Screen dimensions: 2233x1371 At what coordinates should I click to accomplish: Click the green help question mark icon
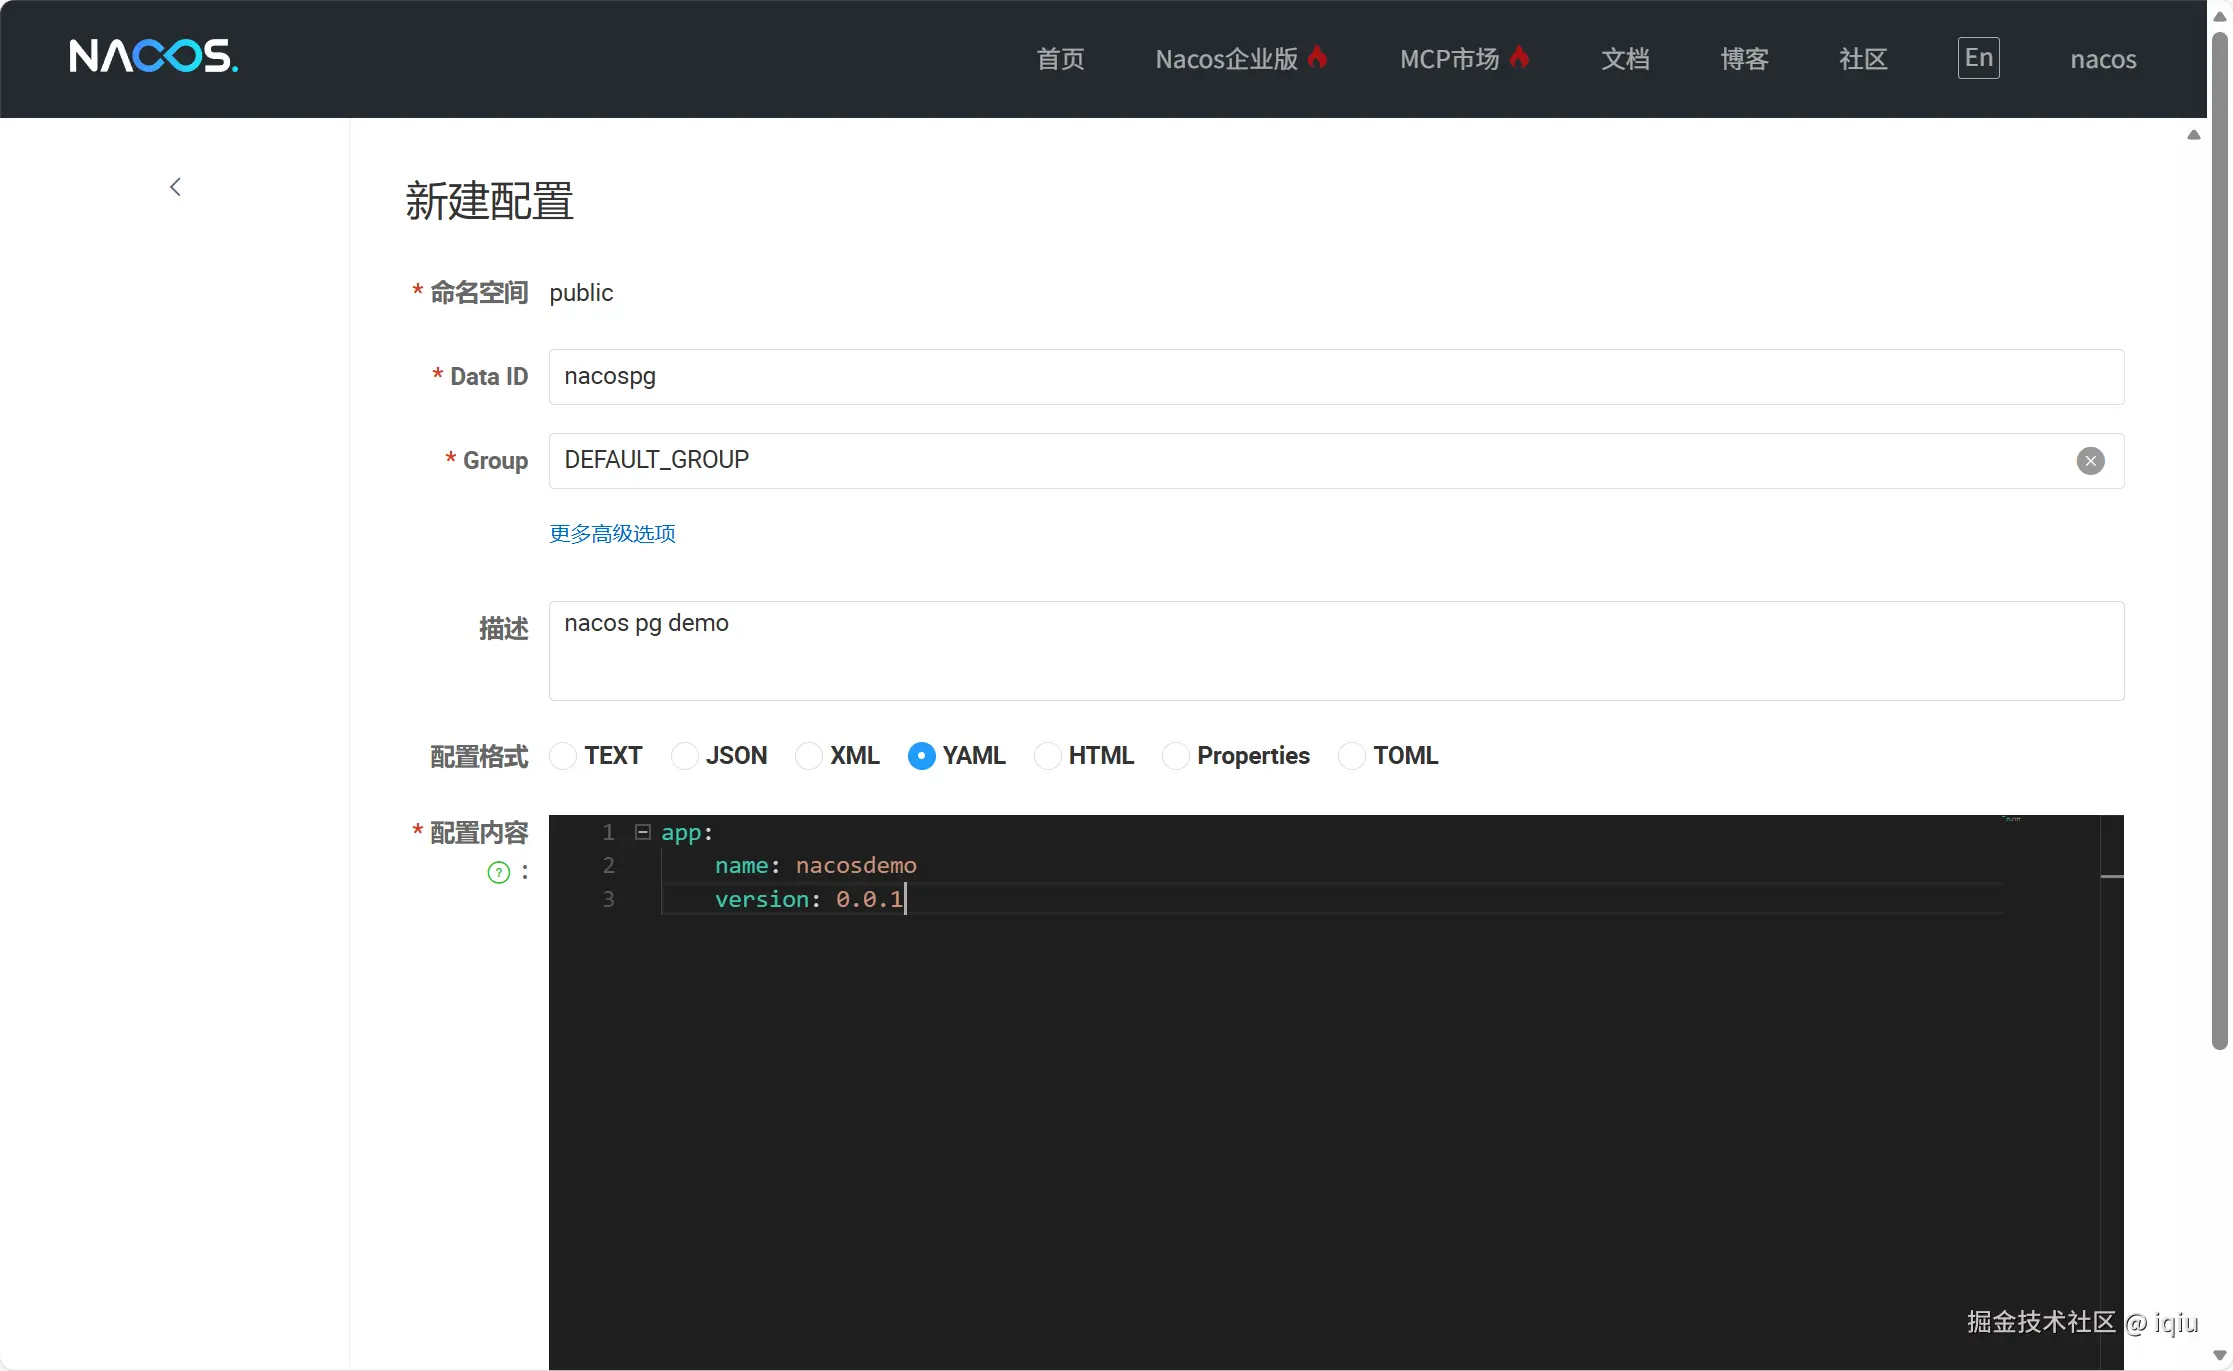point(498,872)
